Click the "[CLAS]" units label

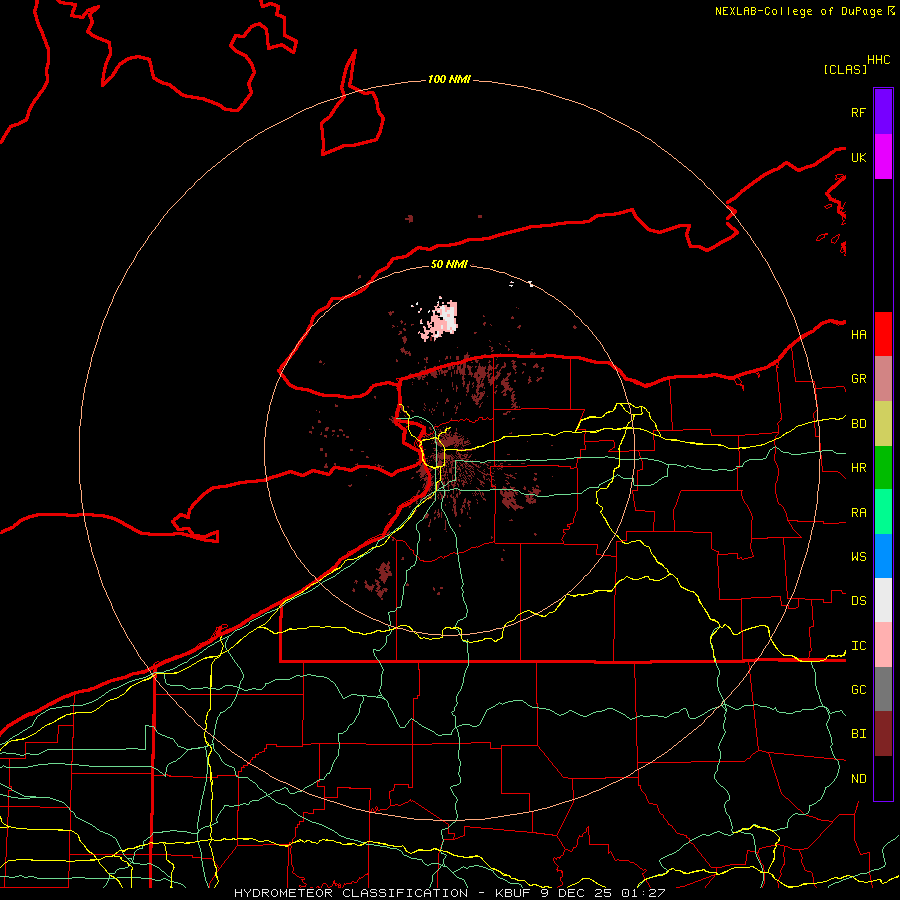tap(845, 69)
